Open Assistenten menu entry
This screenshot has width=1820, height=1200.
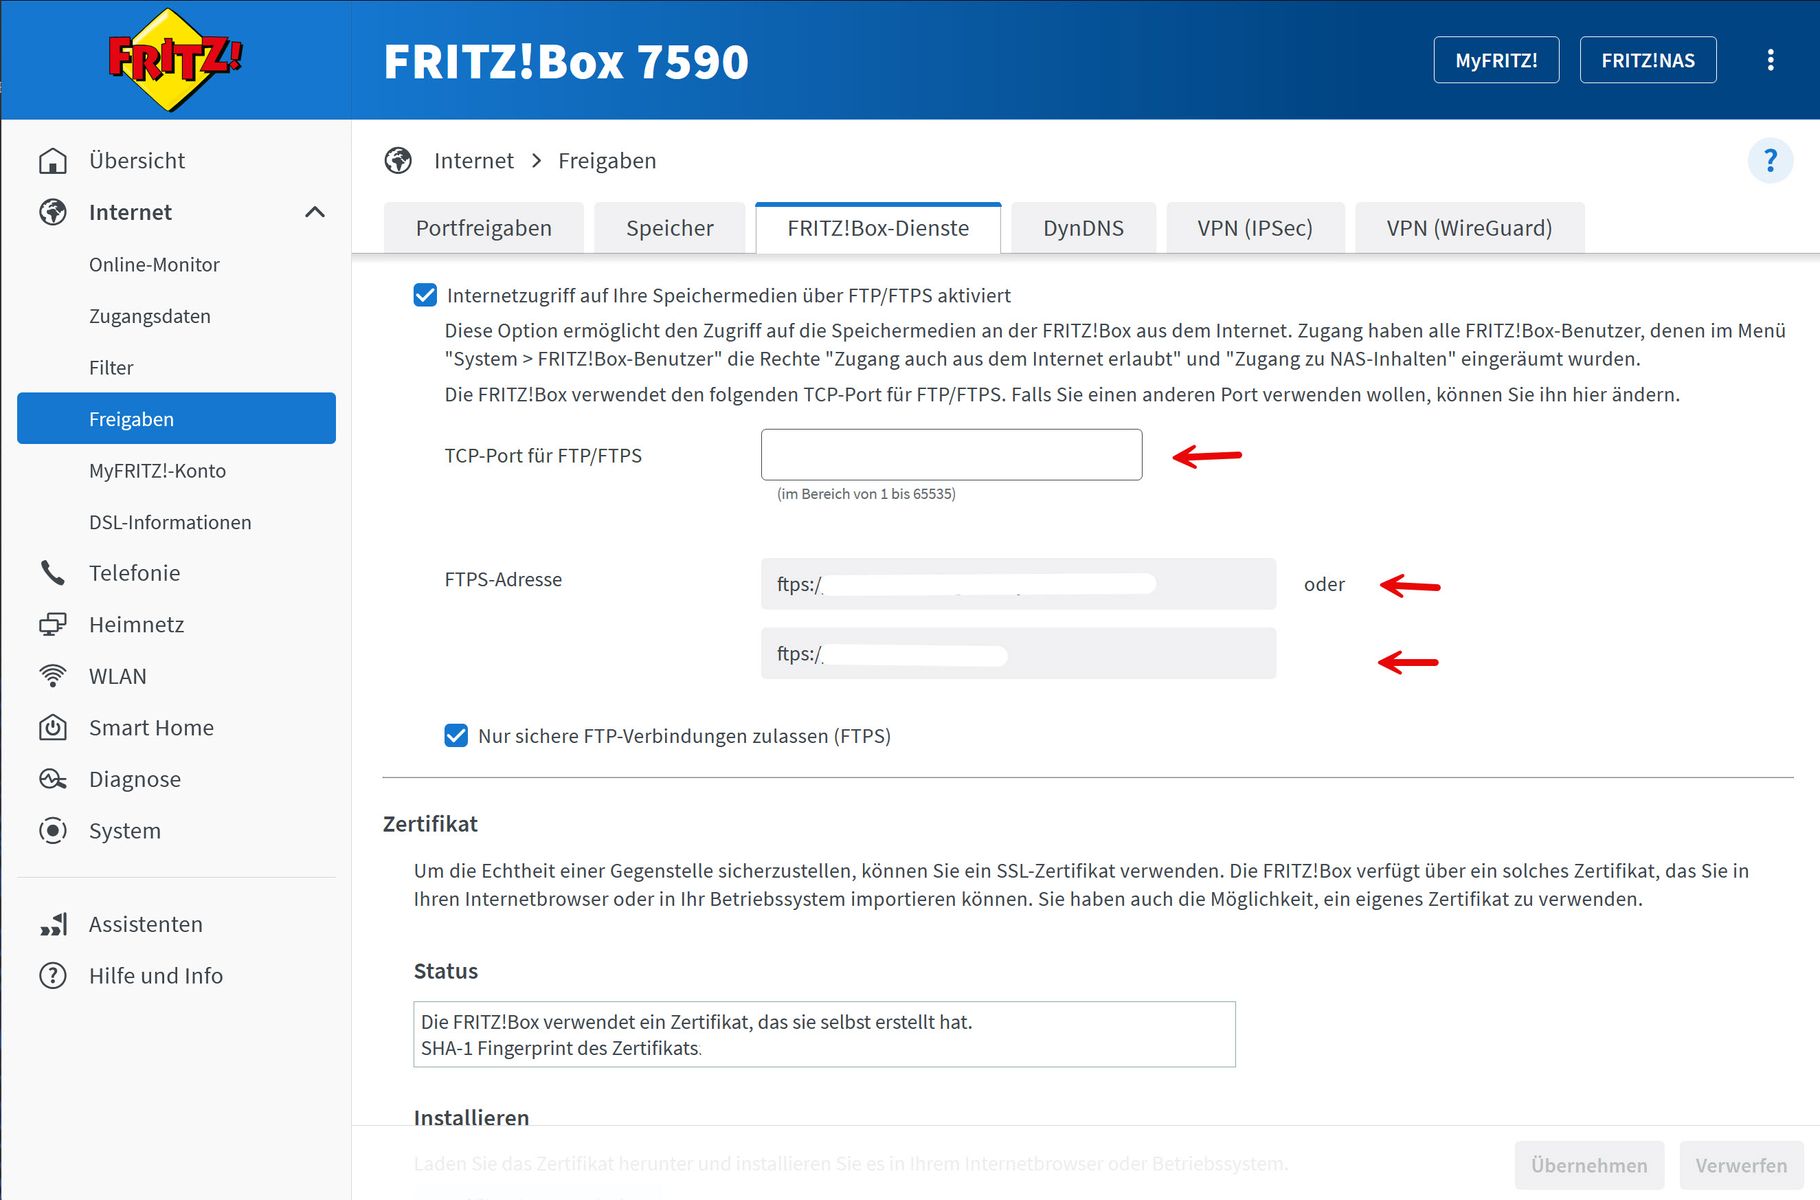tap(146, 924)
